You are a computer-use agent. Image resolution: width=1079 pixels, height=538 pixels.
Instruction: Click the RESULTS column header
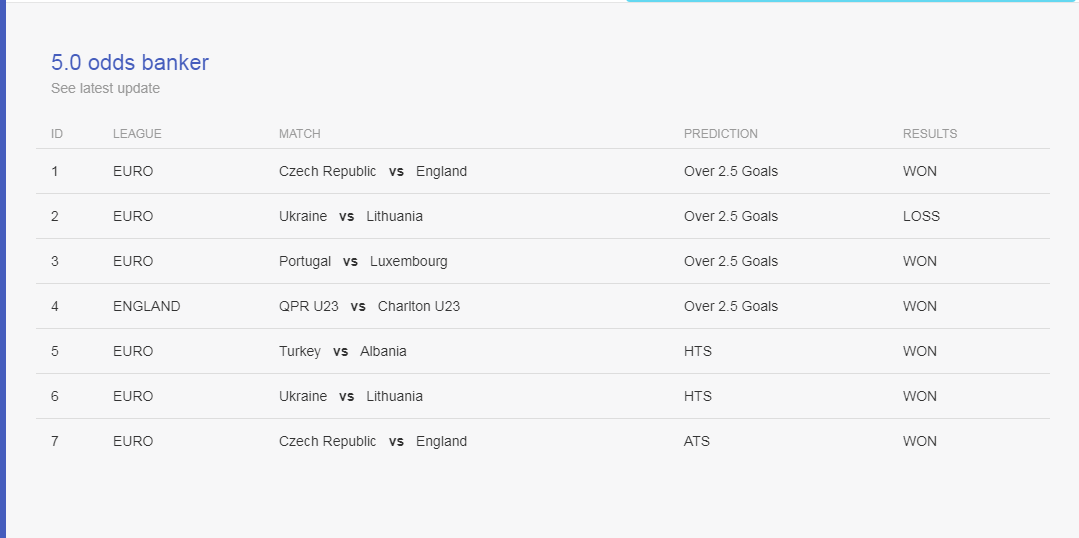point(930,133)
